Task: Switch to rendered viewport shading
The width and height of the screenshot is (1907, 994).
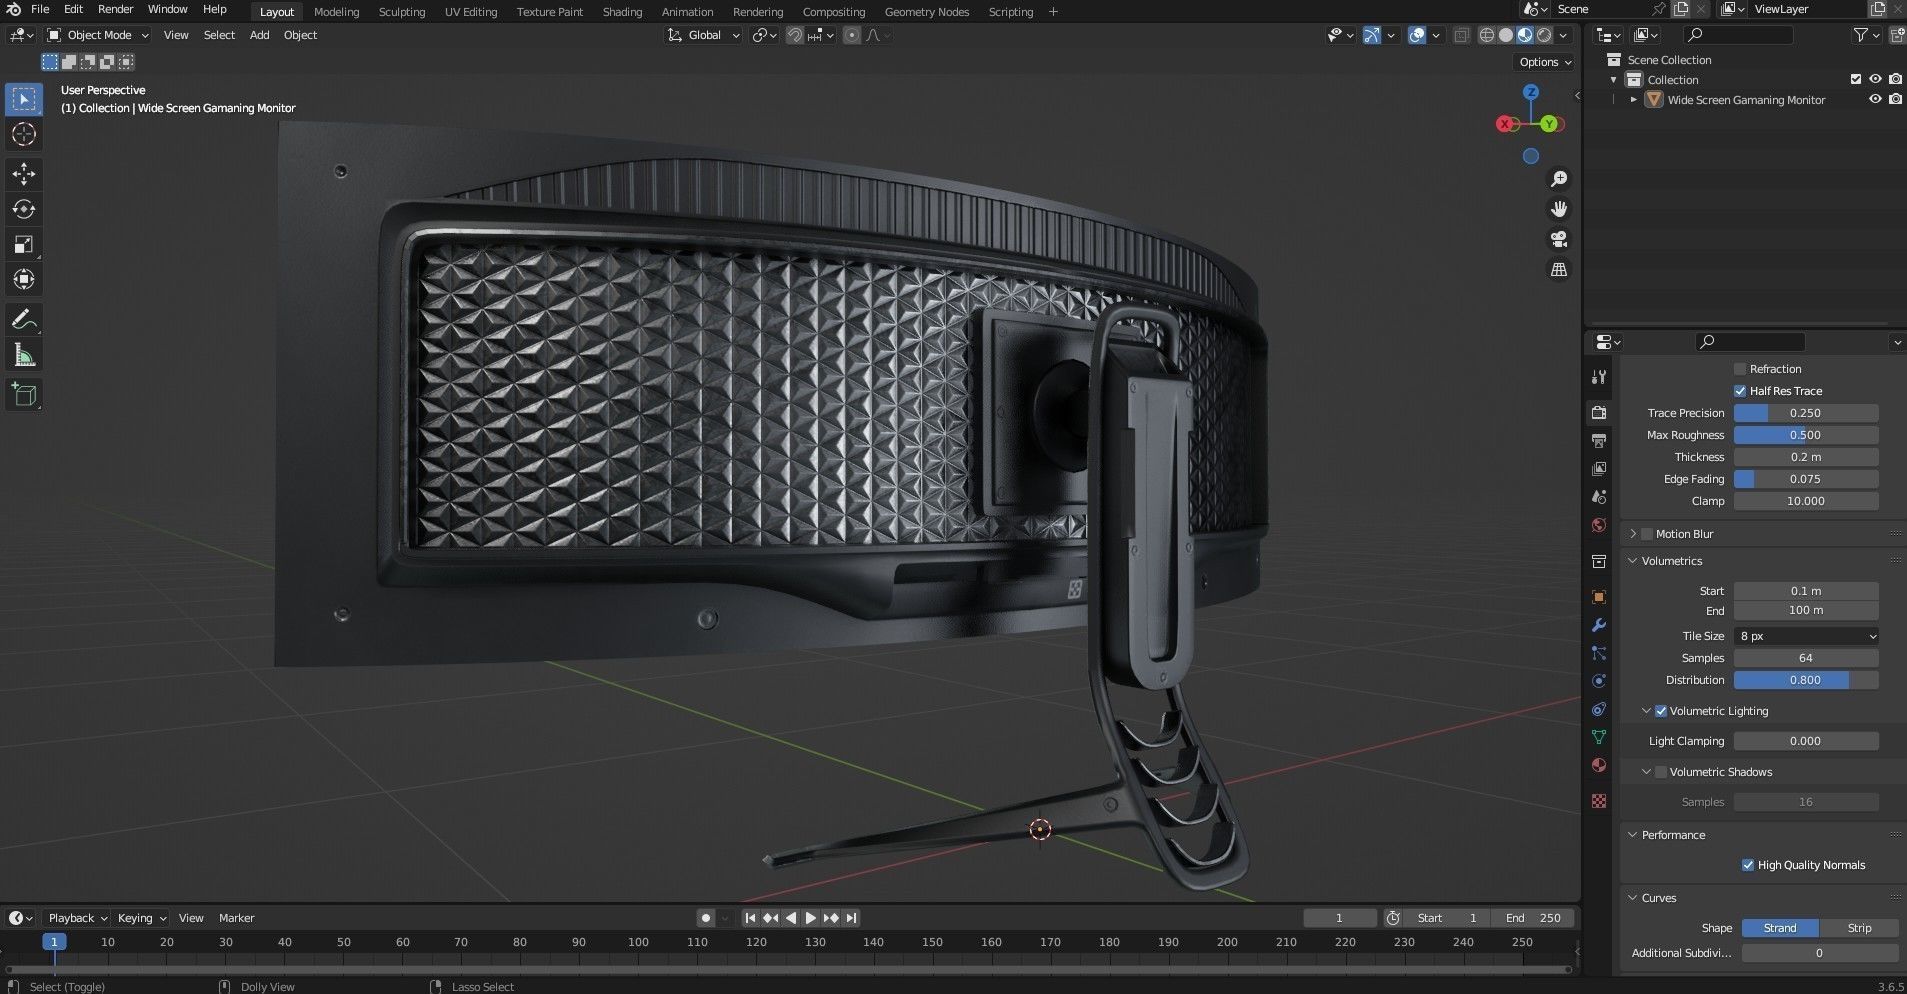Action: click(x=1544, y=35)
